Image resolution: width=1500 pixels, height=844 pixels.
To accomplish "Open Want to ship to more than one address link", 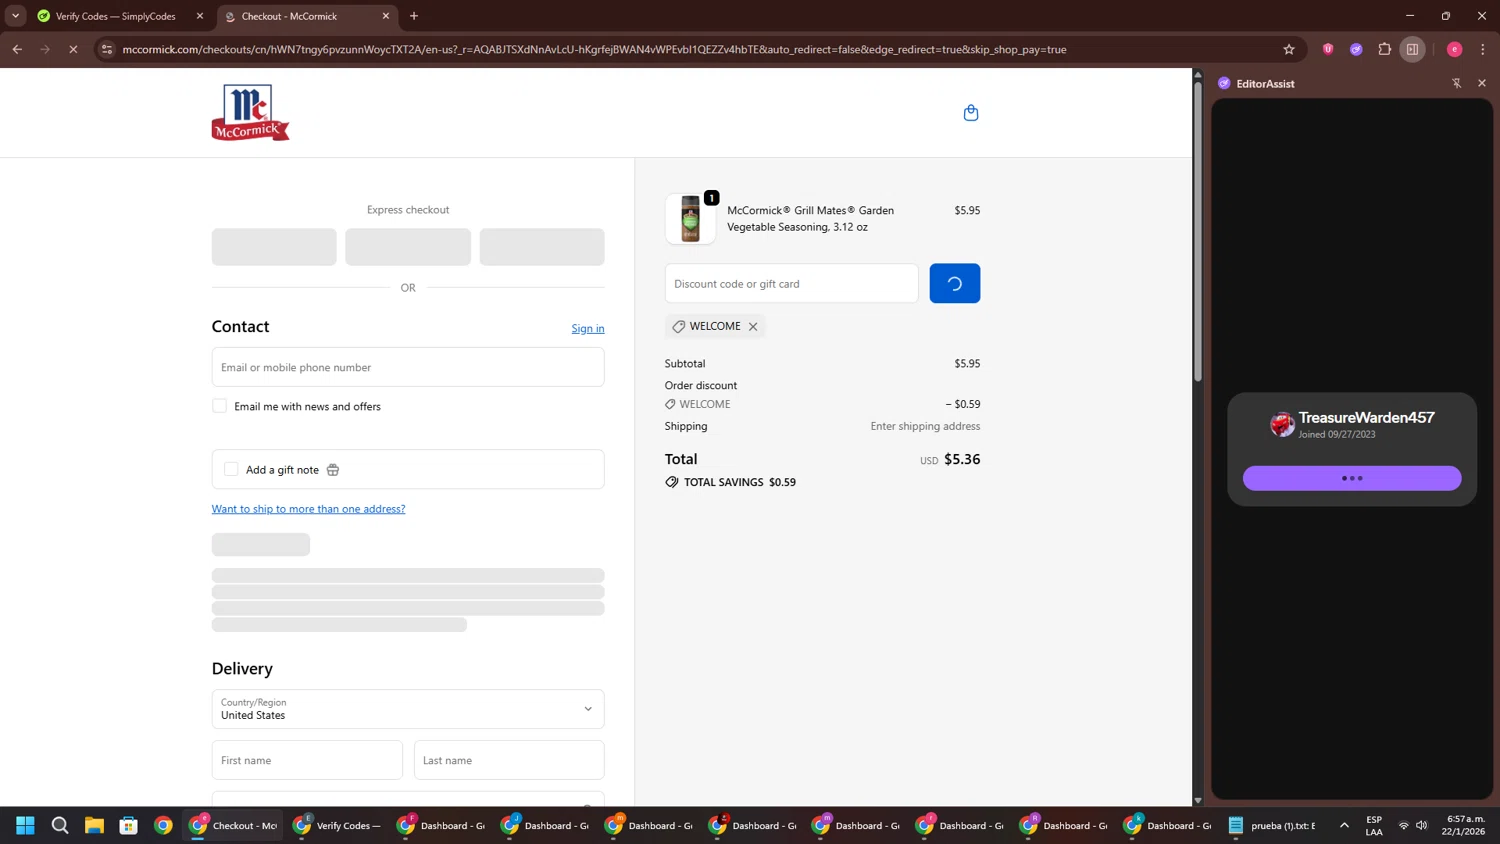I will point(308,509).
